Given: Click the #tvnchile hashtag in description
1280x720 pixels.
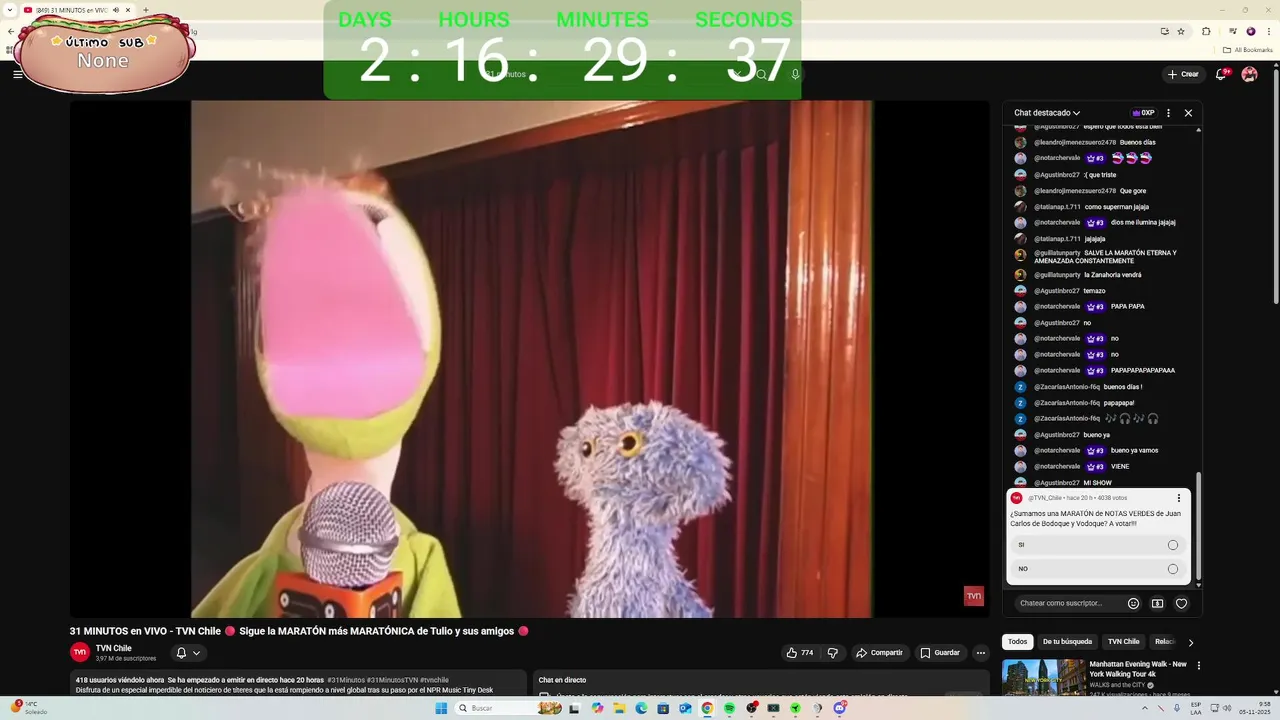Looking at the screenshot, I should tap(434, 680).
